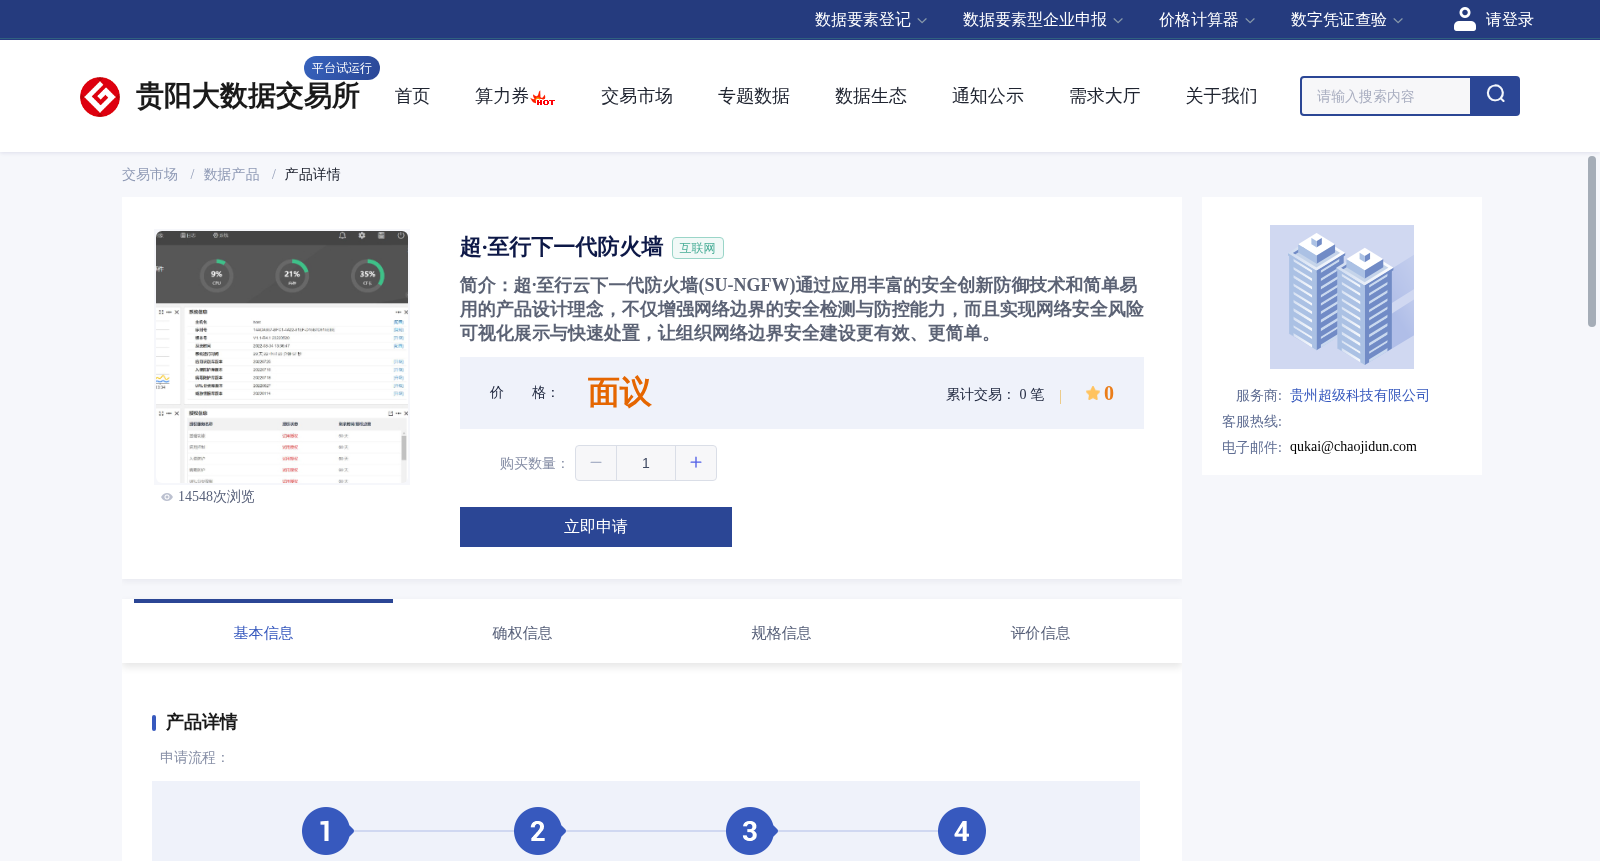This screenshot has height=861, width=1600.
Task: Go to 数据产品 breadcrumb link
Action: coord(232,175)
